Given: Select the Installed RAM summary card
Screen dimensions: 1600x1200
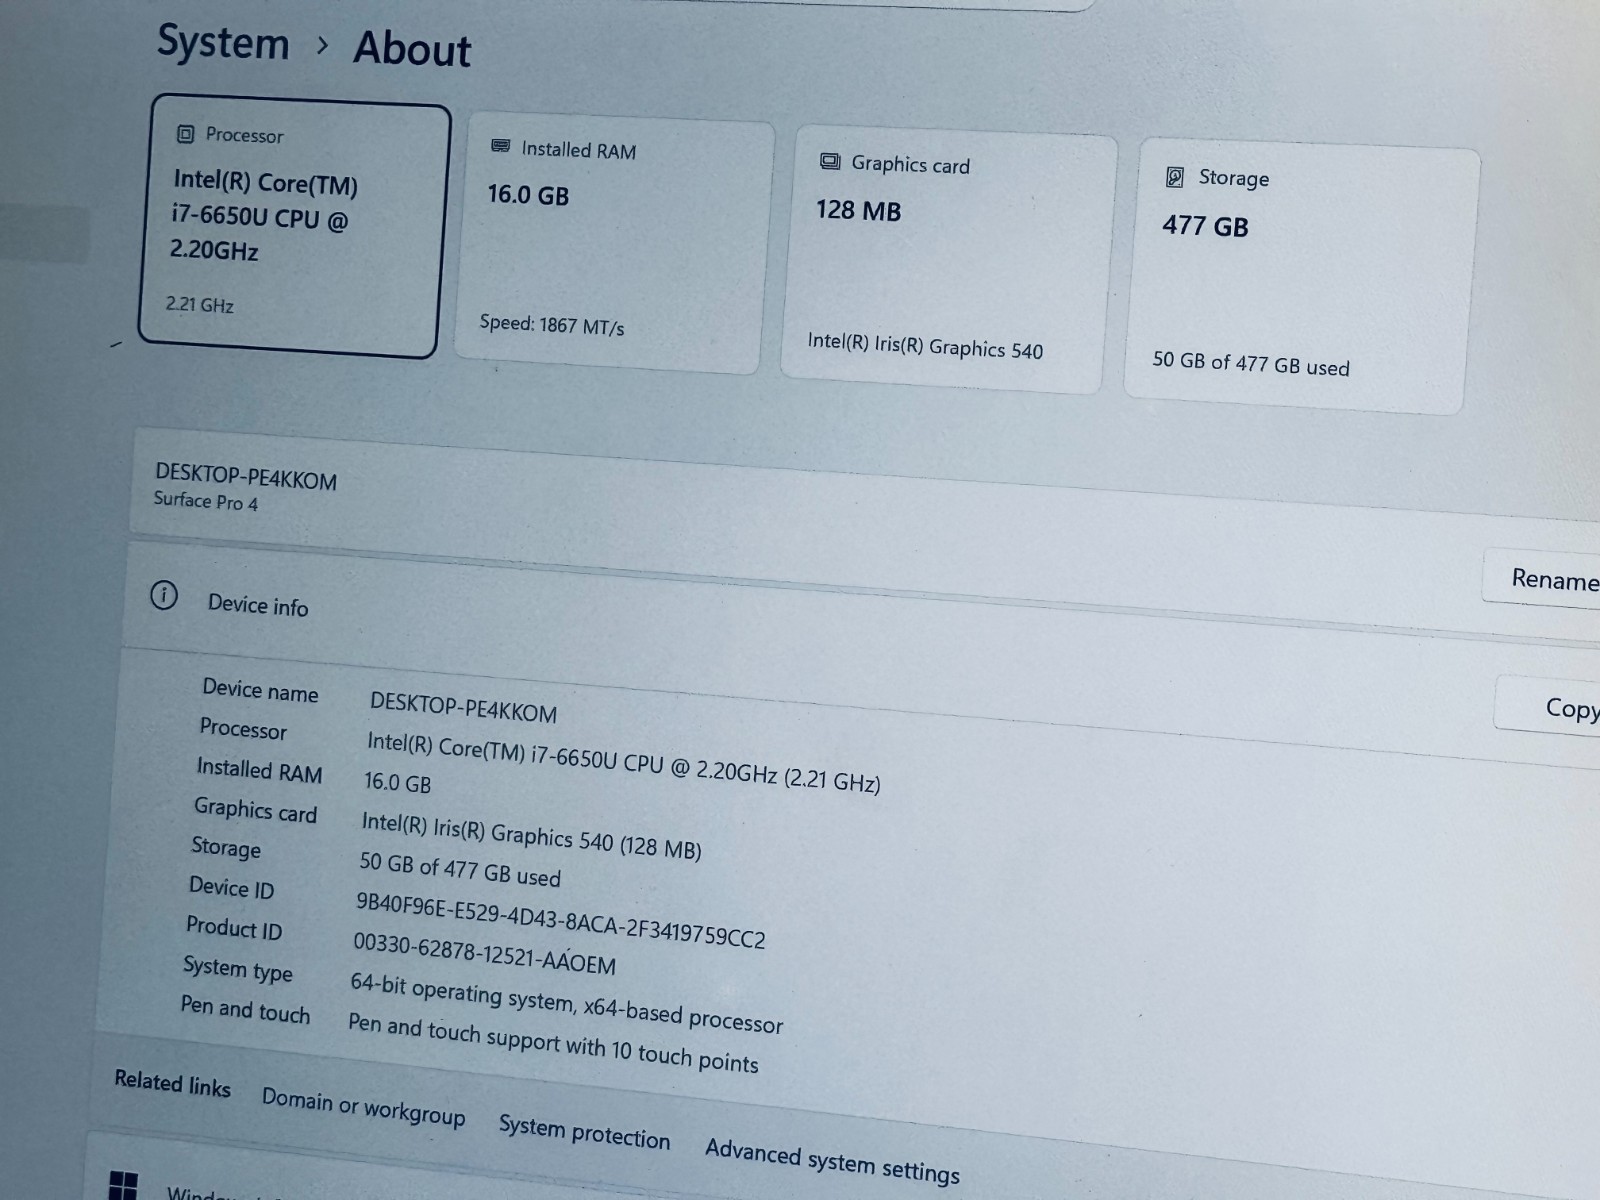Looking at the screenshot, I should (614, 245).
